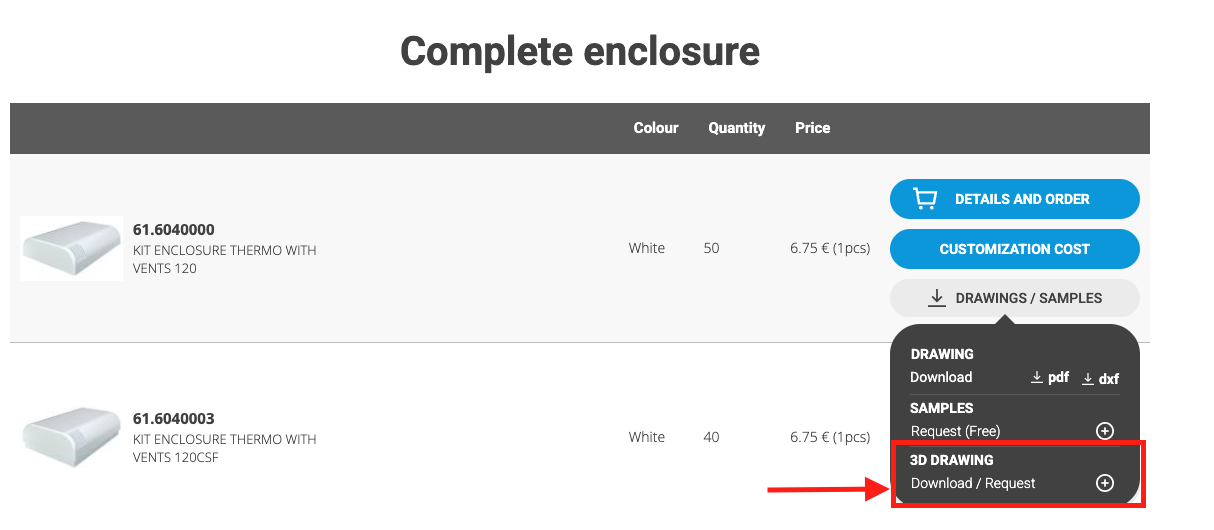Click the Details and Order button label
Image resolution: width=1214 pixels, height=530 pixels.
[x=1022, y=199]
